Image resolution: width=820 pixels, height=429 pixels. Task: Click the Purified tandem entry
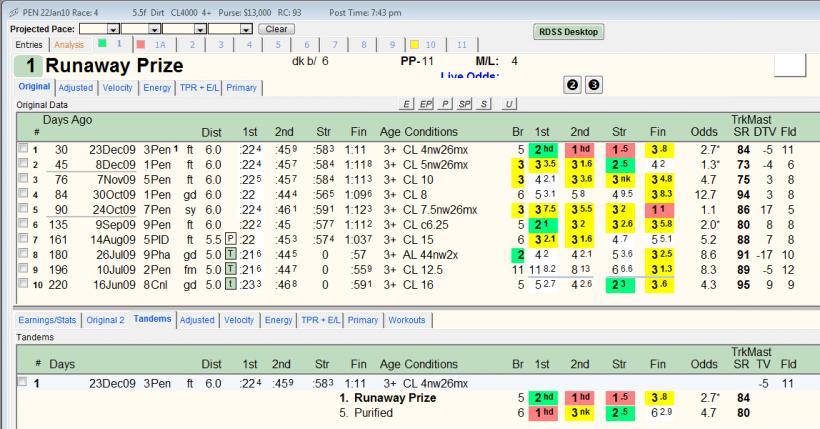click(x=373, y=412)
